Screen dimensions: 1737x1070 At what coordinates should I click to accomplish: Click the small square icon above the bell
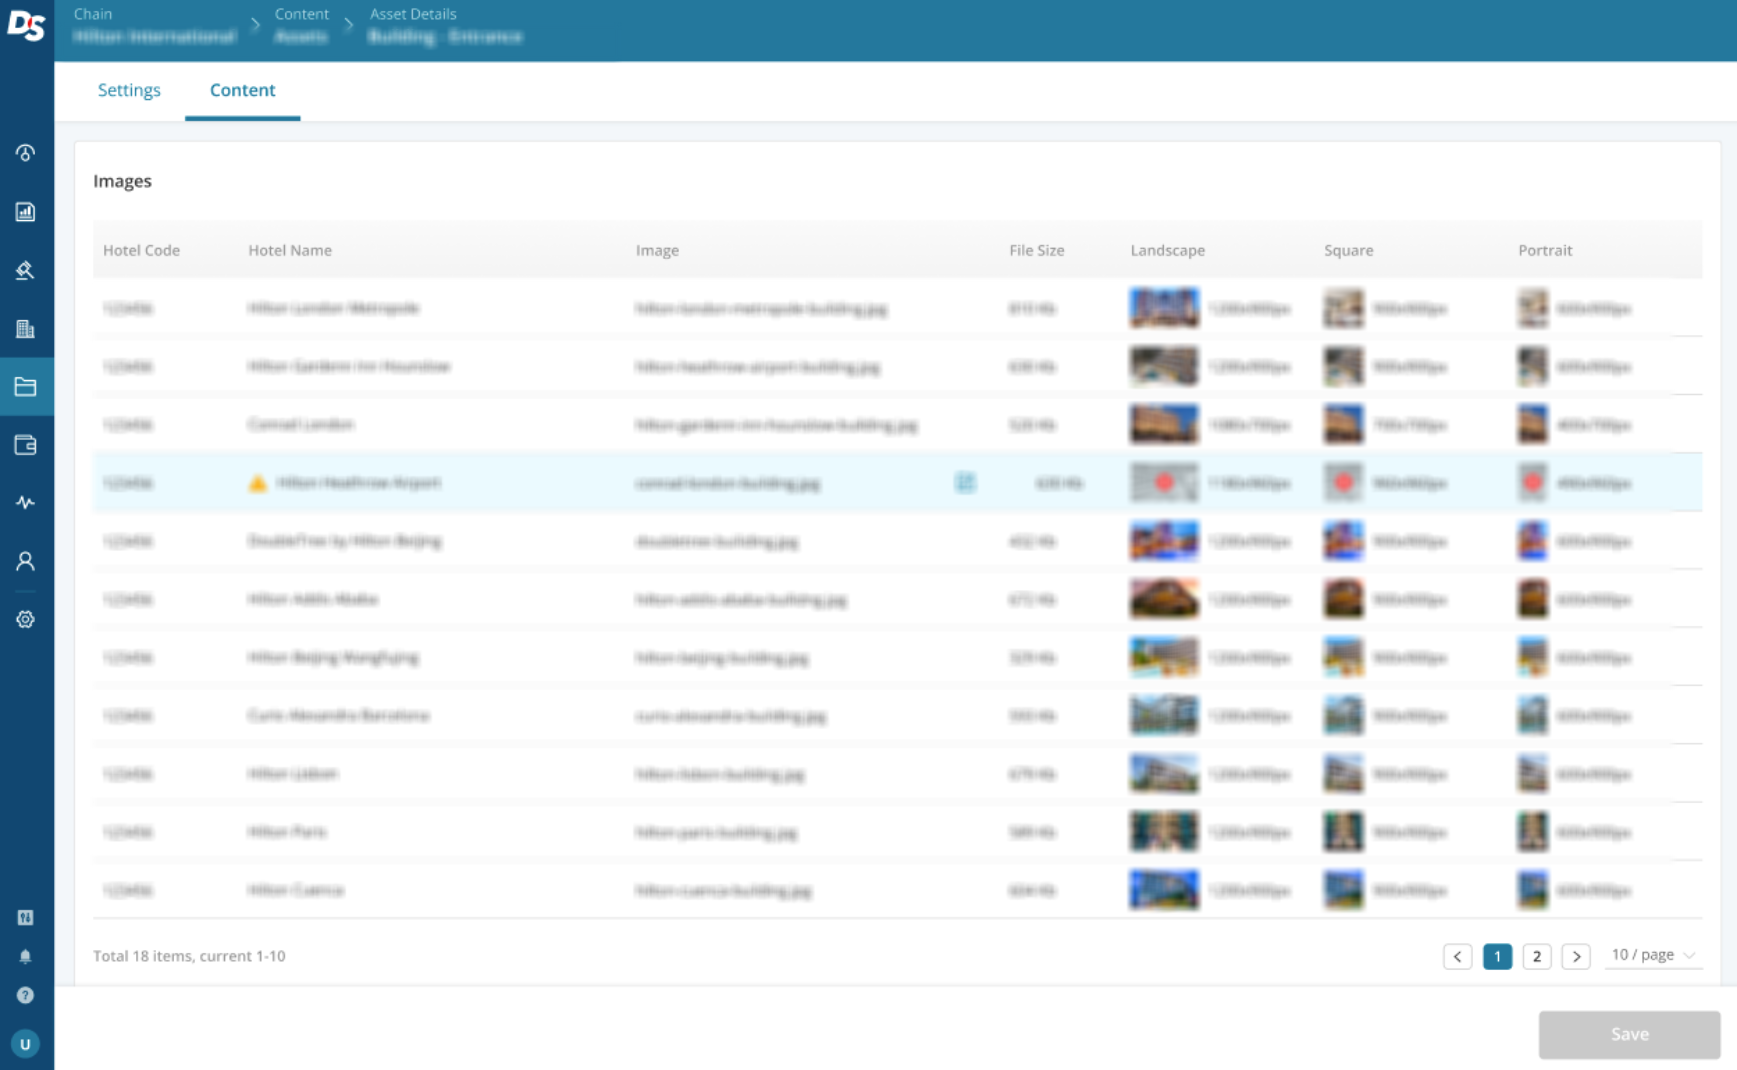point(26,917)
